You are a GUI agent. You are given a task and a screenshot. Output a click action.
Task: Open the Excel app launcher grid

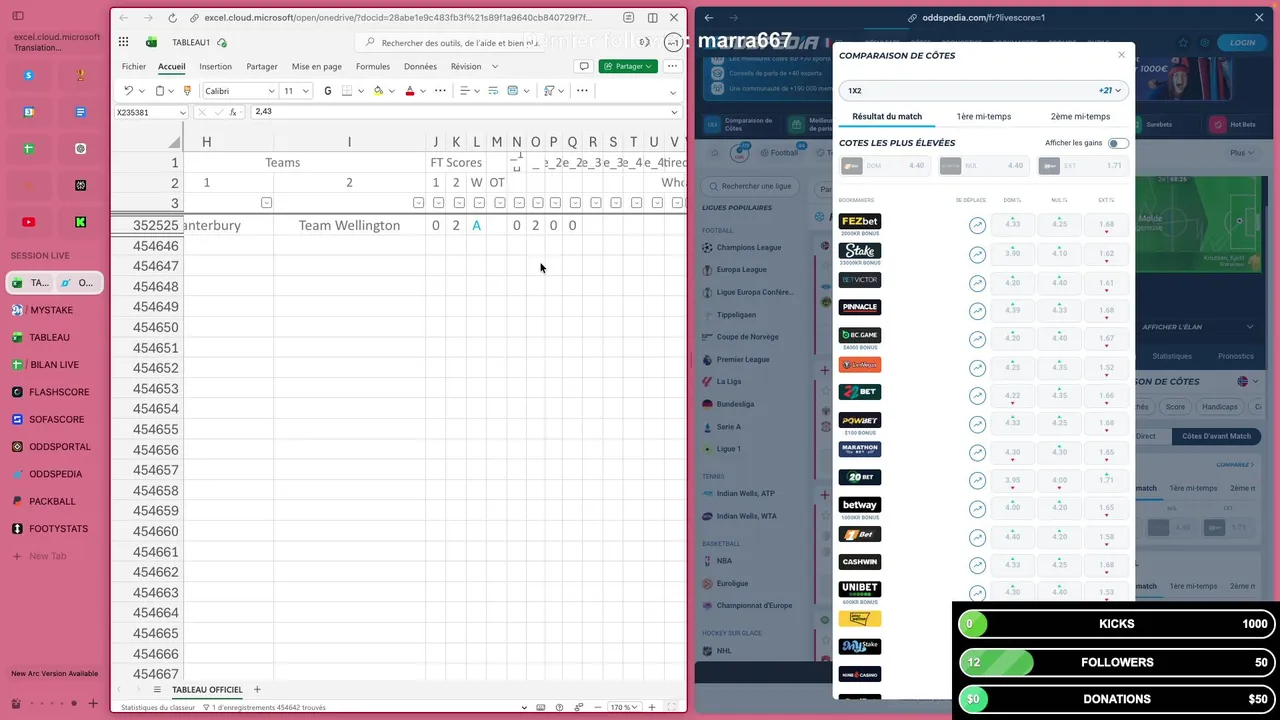pos(123,42)
